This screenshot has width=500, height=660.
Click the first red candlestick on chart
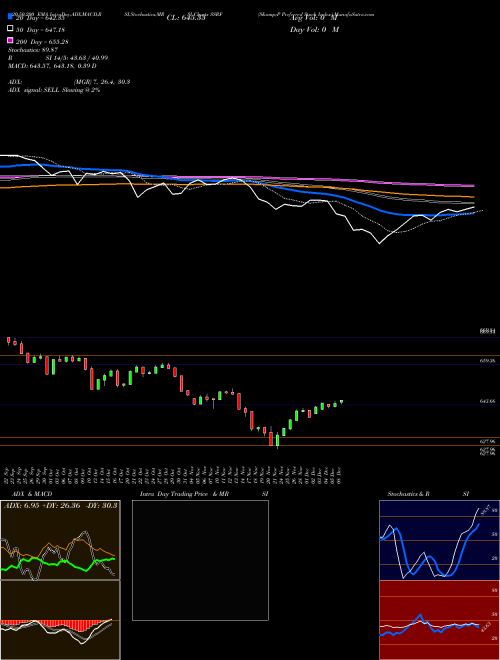point(8,341)
